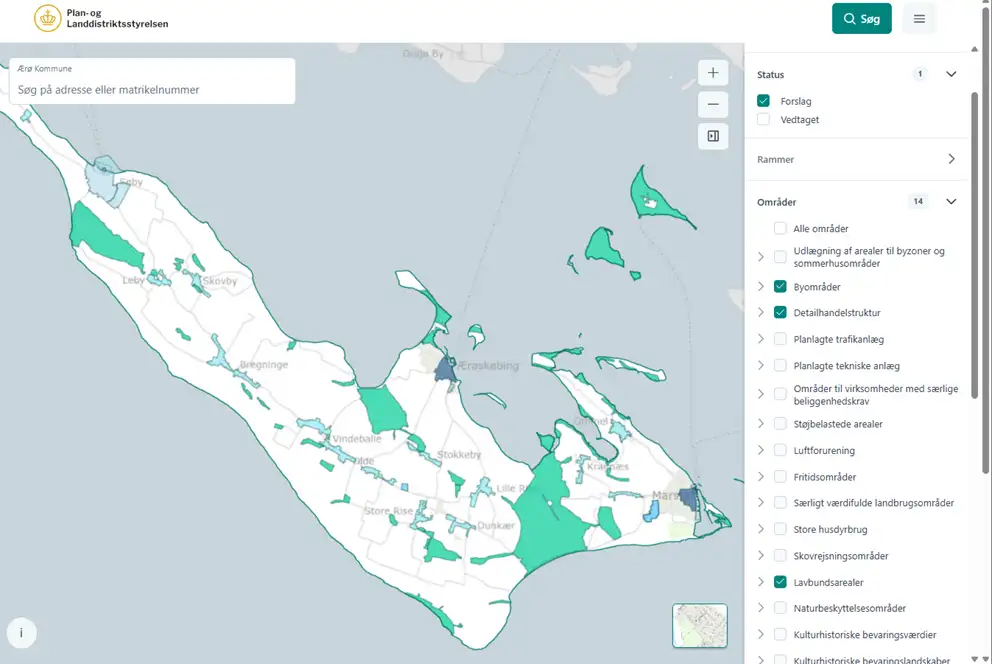Collapse the side panel using the panel icon
The image size is (992, 664).
coord(713,136)
